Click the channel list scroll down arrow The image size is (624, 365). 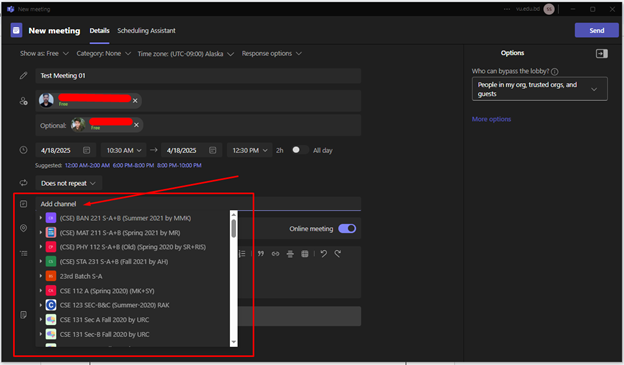pos(234,342)
